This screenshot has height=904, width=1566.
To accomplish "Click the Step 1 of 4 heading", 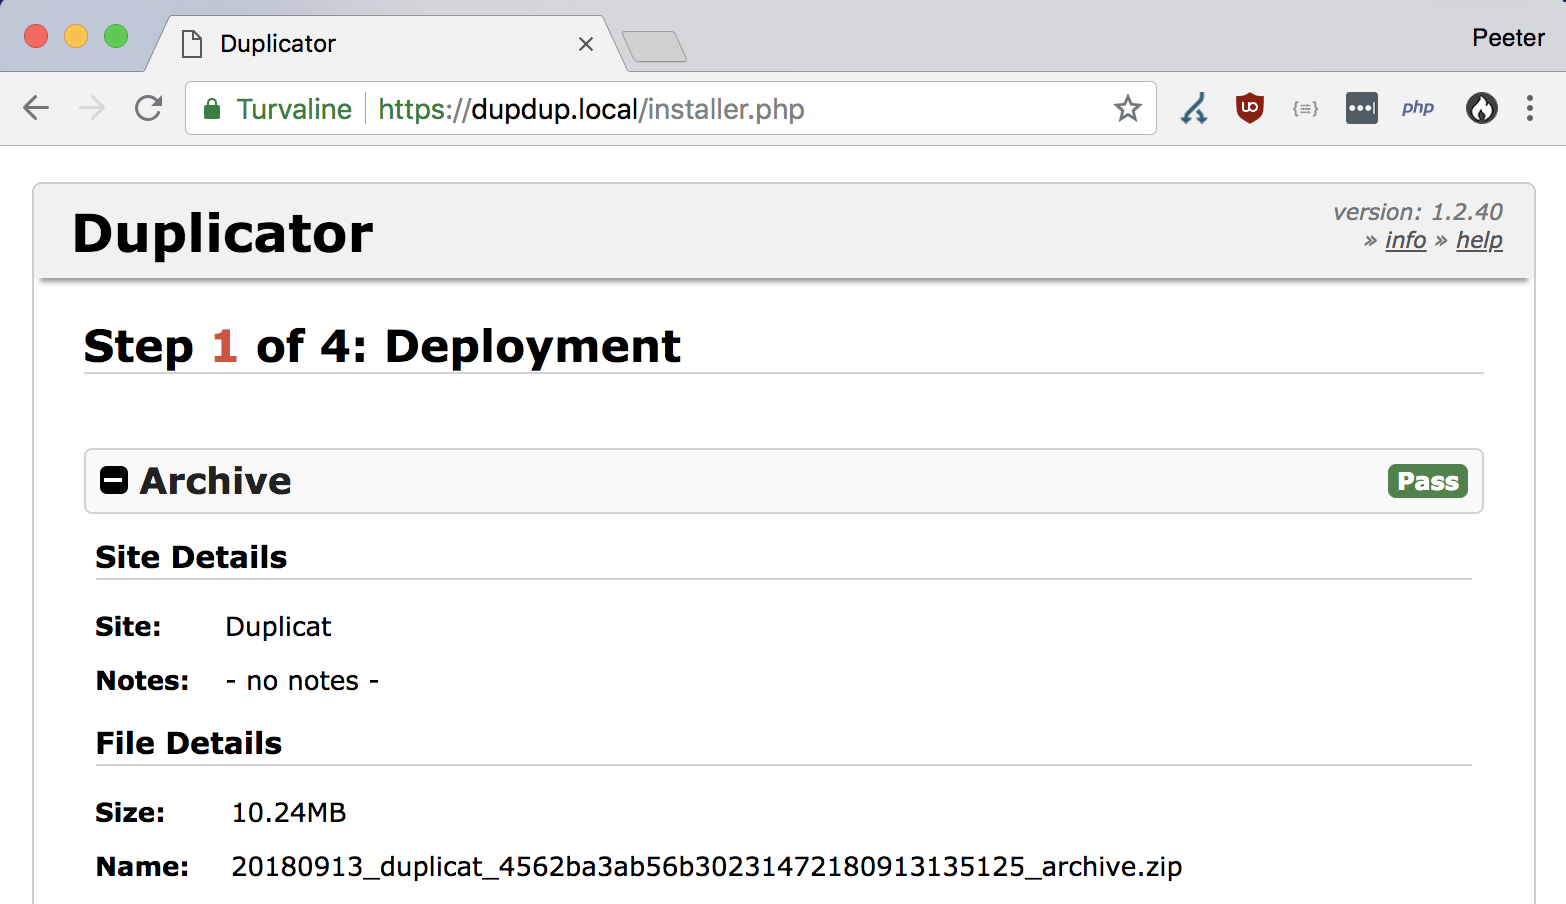I will click(382, 346).
